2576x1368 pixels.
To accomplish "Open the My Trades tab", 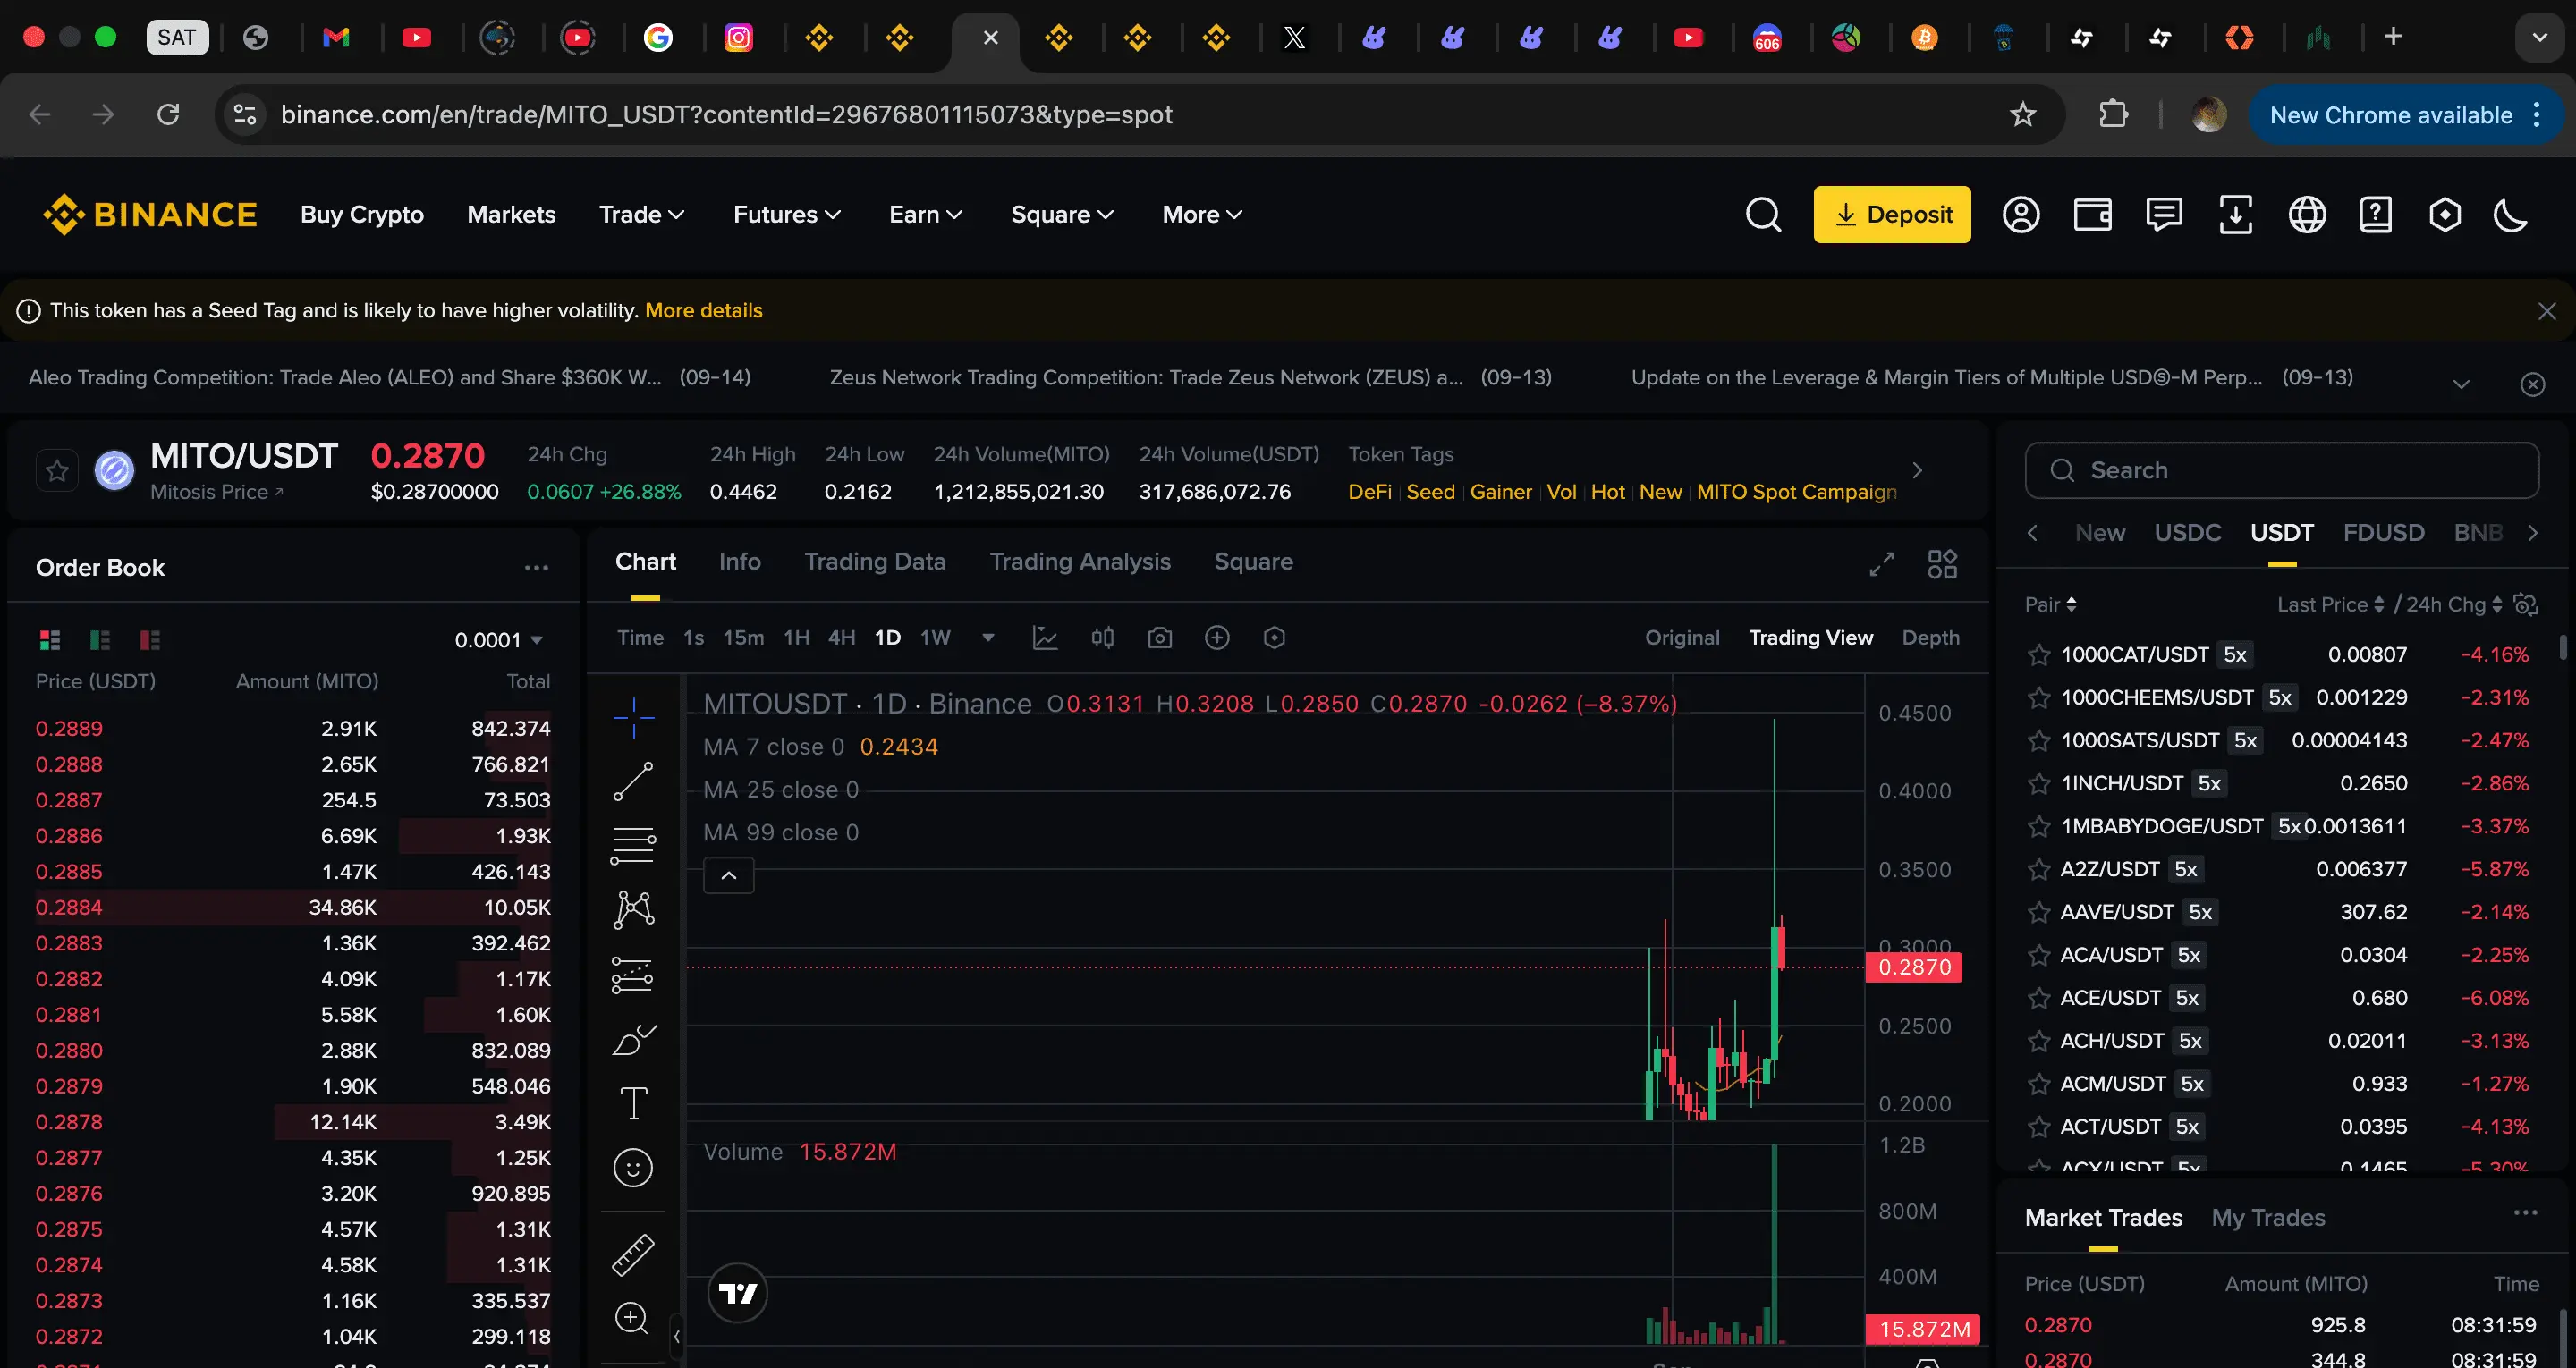I will (x=2268, y=1218).
